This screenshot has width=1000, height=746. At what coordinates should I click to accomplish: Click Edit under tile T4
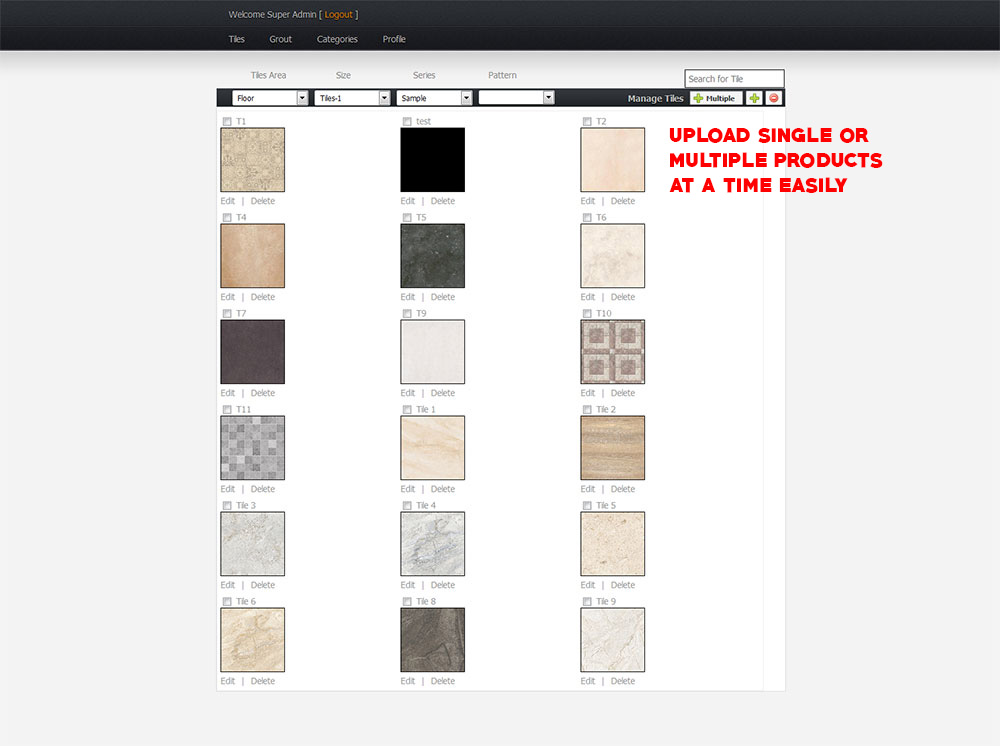[228, 297]
